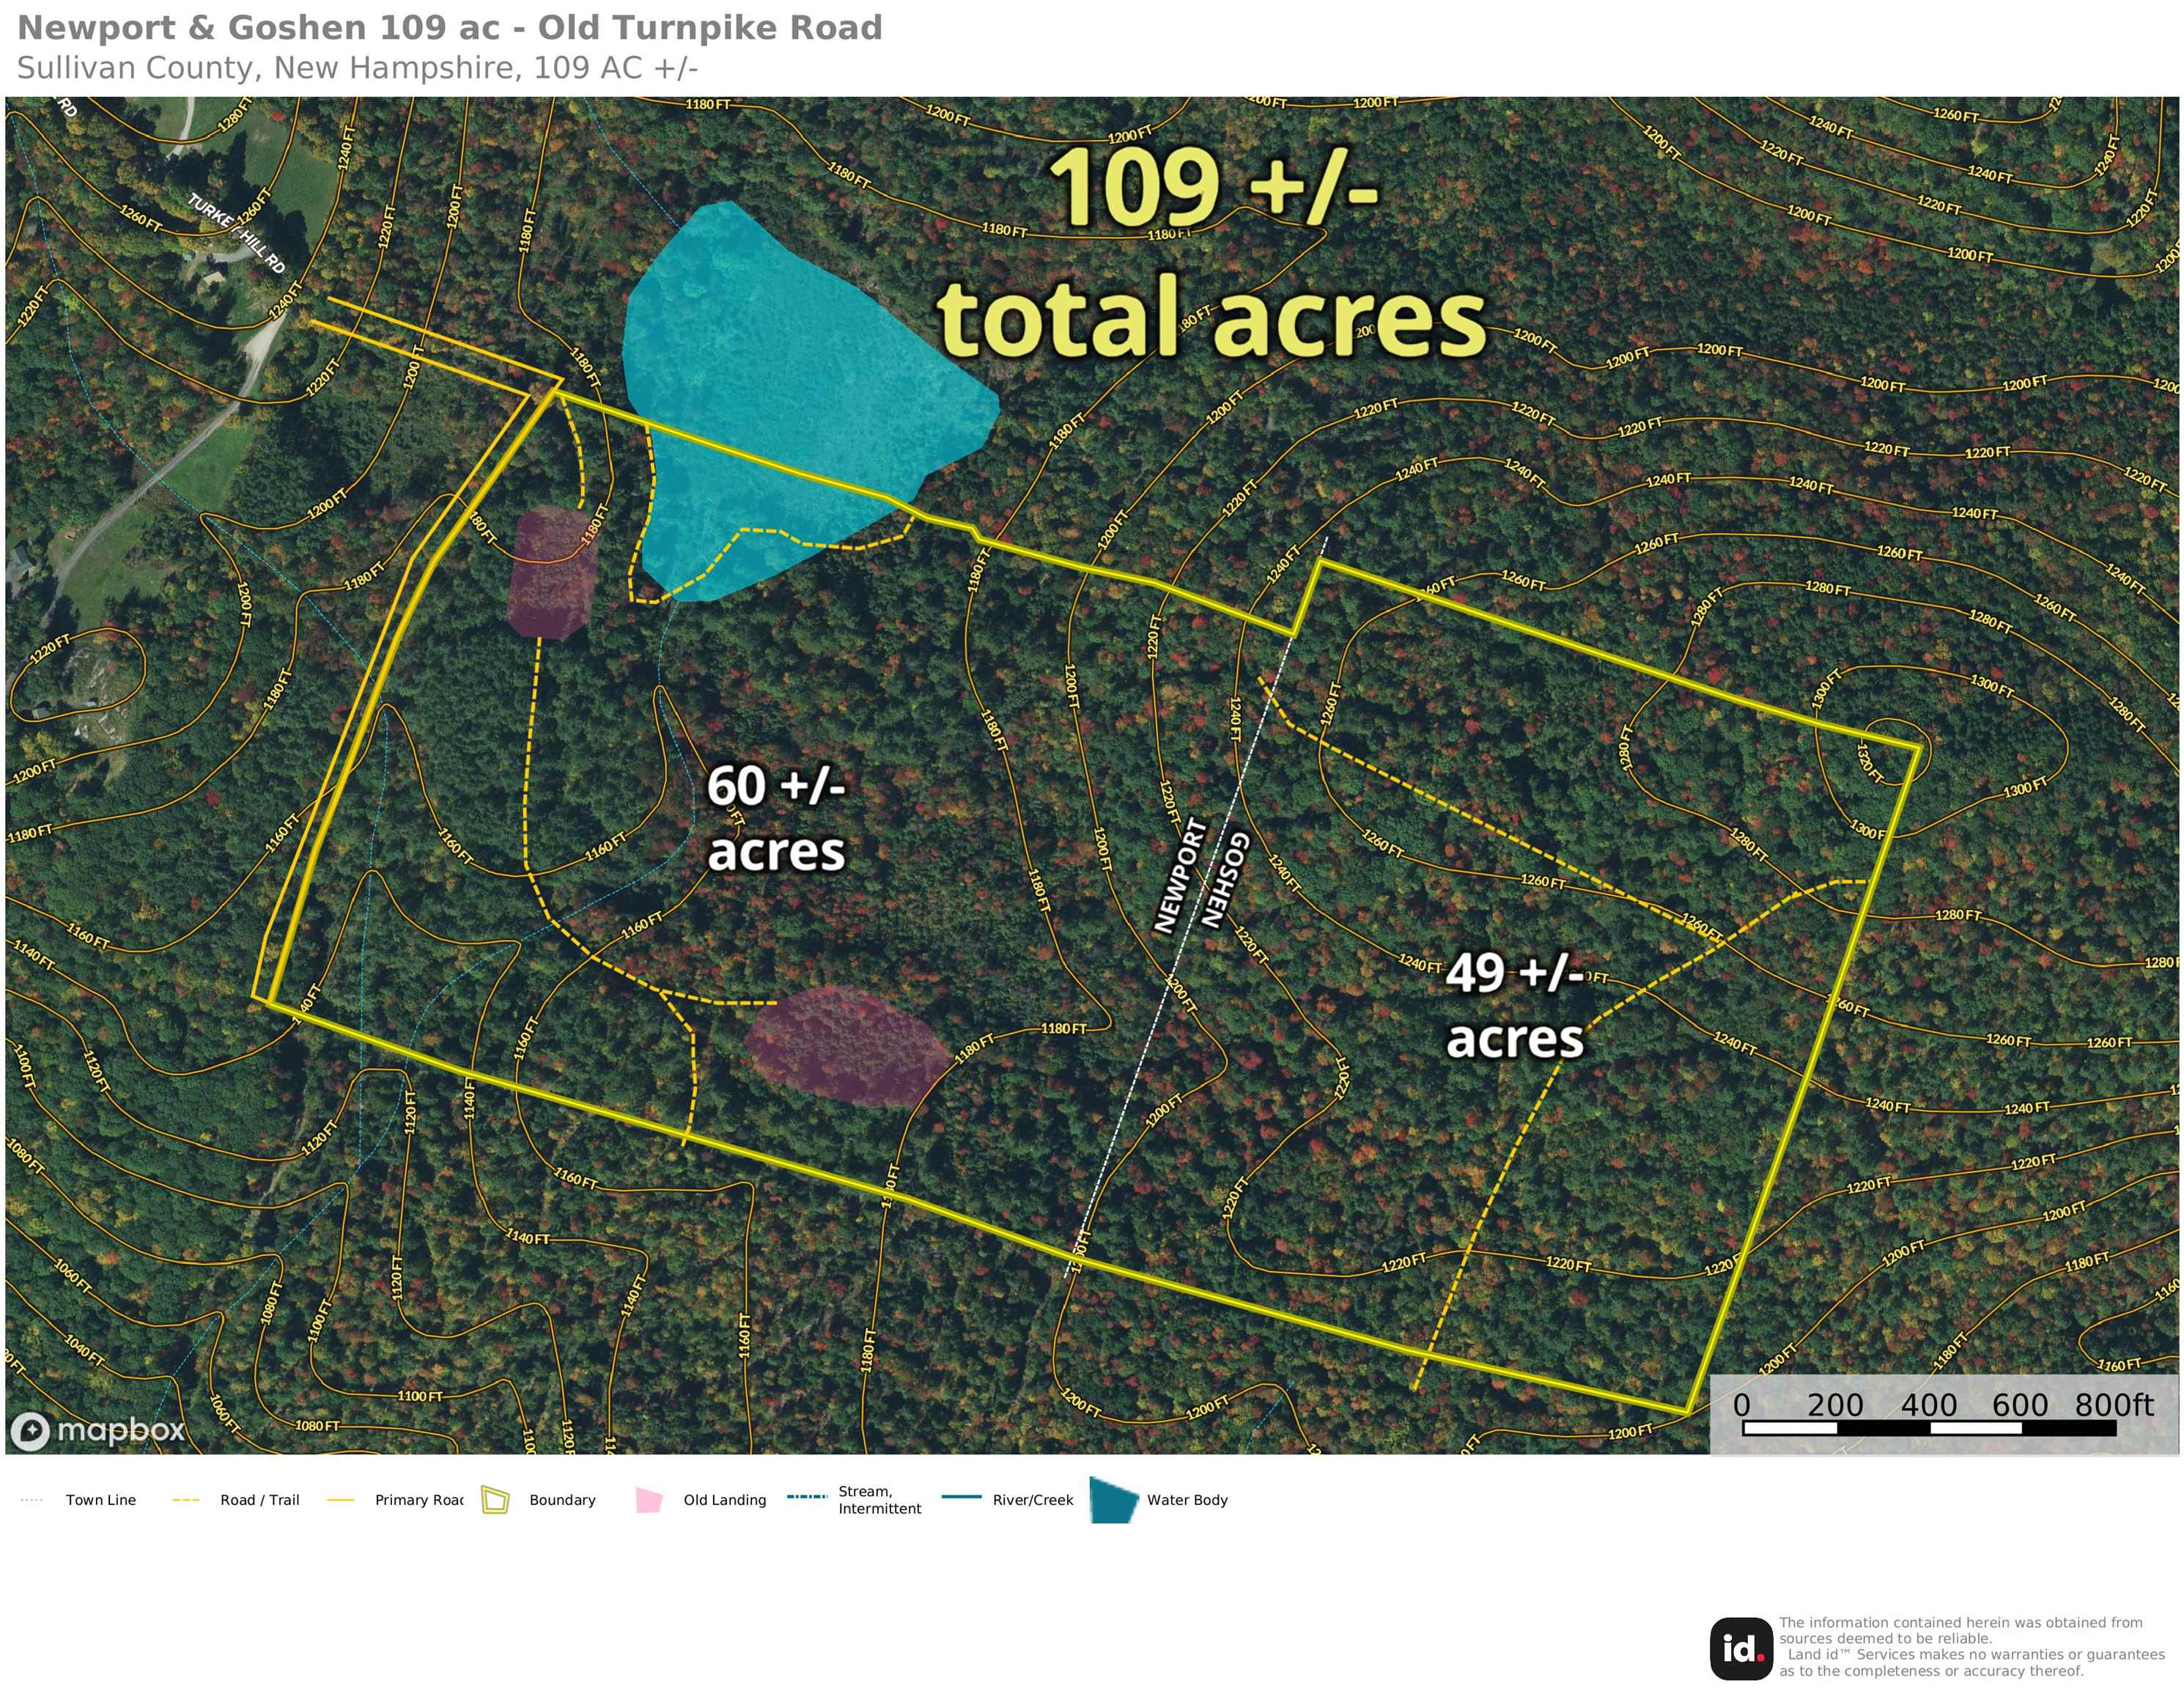Click the Town Line legend symbol
The width and height of the screenshot is (2184, 1689).
[x=32, y=1500]
